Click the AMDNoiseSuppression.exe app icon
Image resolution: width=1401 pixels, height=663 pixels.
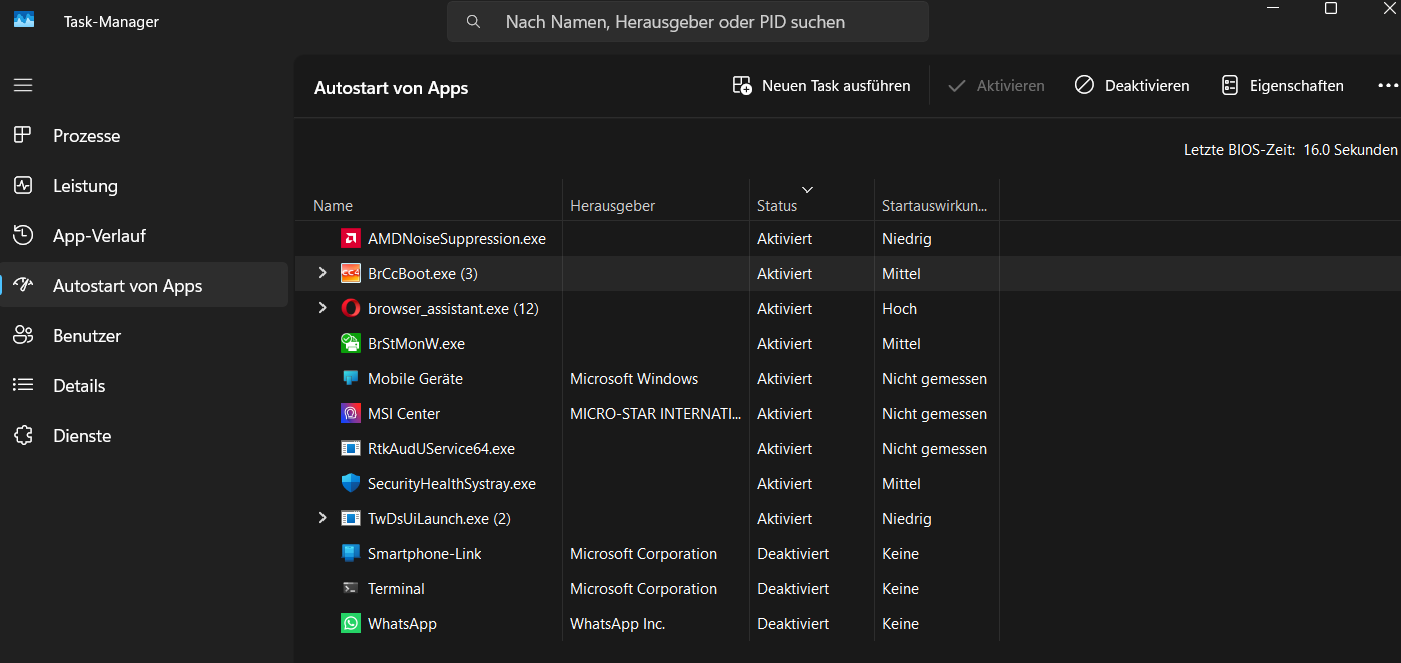point(350,239)
